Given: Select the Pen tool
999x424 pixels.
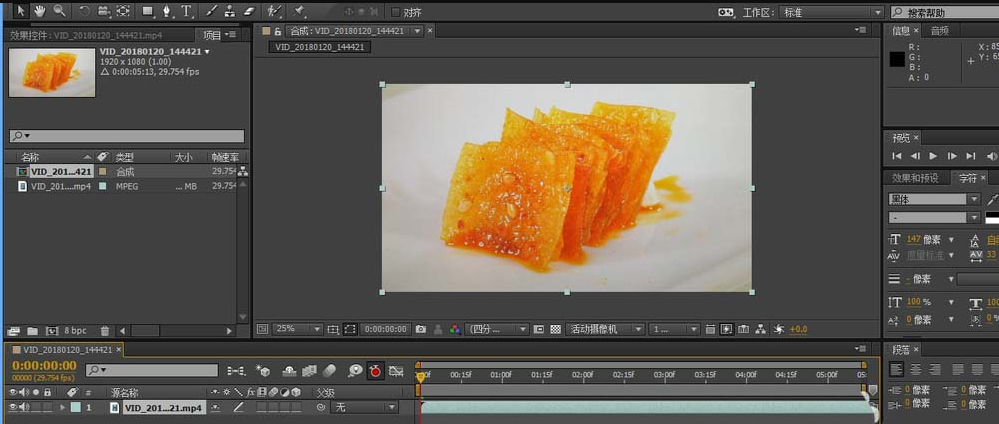Looking at the screenshot, I should pyautogui.click(x=166, y=11).
